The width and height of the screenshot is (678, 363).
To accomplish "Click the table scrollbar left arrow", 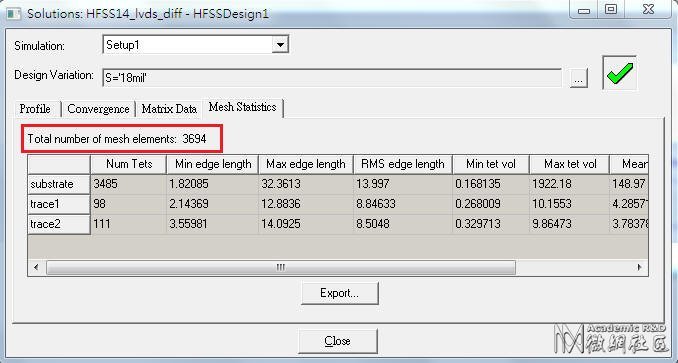I will click(x=36, y=267).
